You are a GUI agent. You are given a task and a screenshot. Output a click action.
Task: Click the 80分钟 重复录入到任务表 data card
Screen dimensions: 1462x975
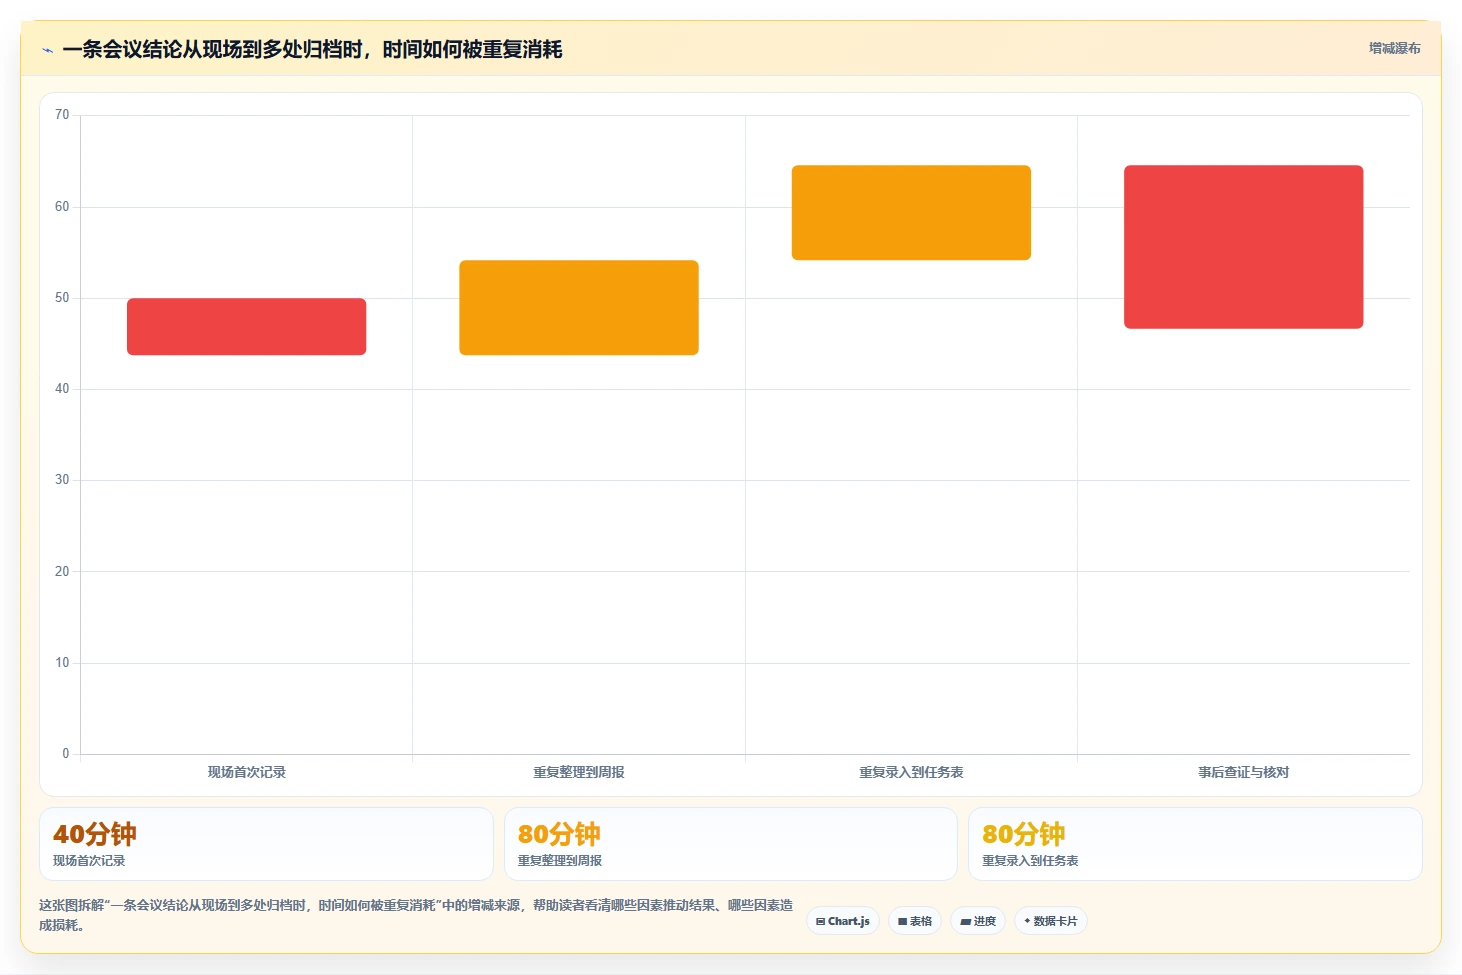[1195, 844]
